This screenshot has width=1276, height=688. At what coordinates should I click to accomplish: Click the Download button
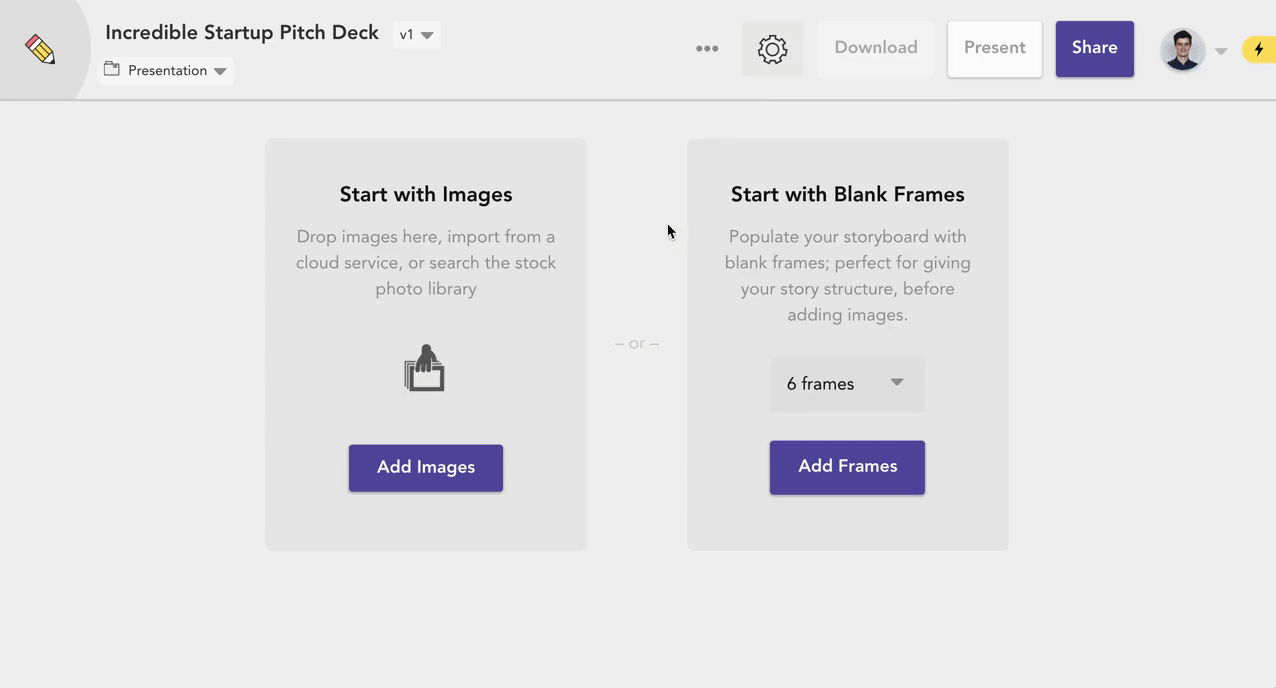[x=875, y=47]
